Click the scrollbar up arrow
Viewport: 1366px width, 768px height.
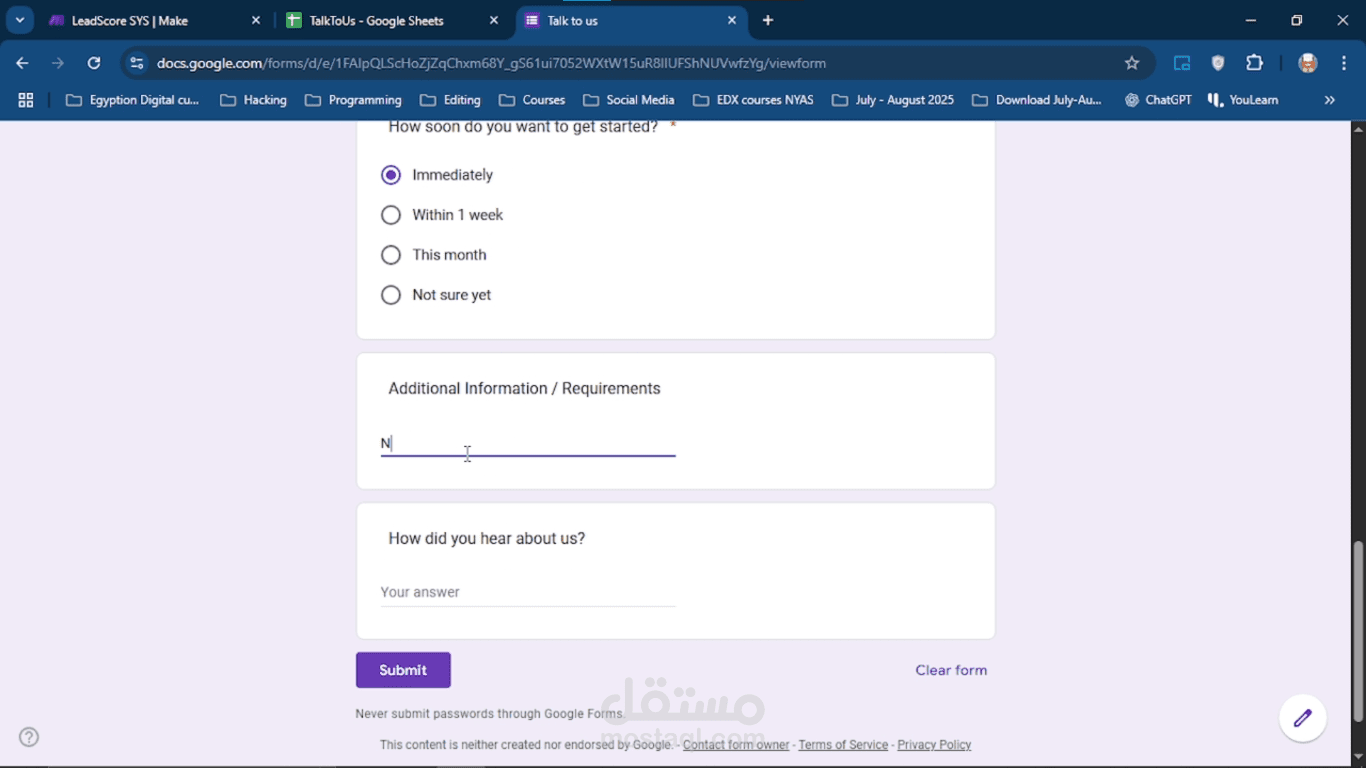1358,130
